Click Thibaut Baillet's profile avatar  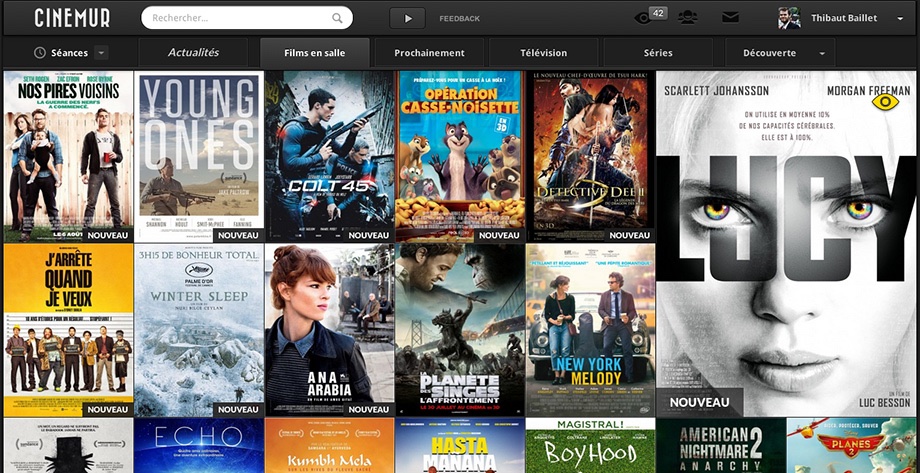[789, 18]
